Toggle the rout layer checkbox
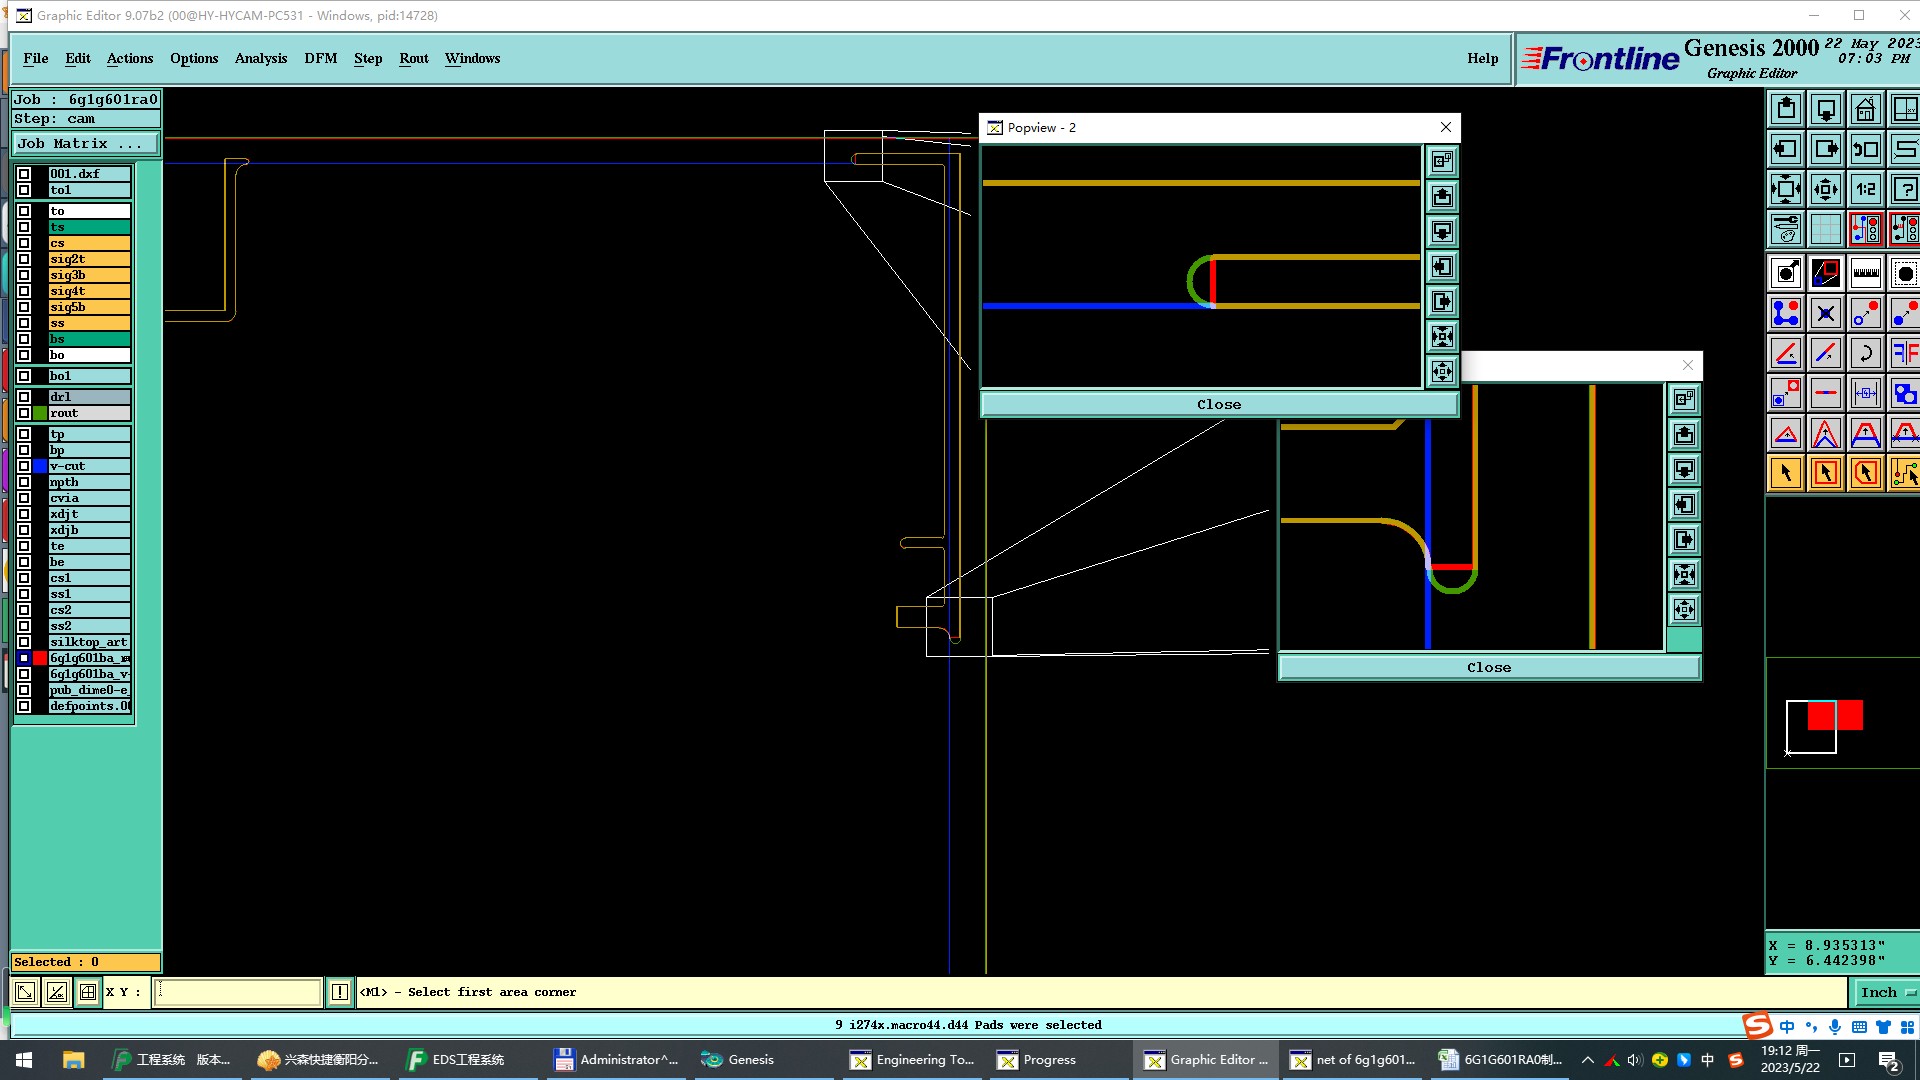The image size is (1920, 1080). pos(24,413)
